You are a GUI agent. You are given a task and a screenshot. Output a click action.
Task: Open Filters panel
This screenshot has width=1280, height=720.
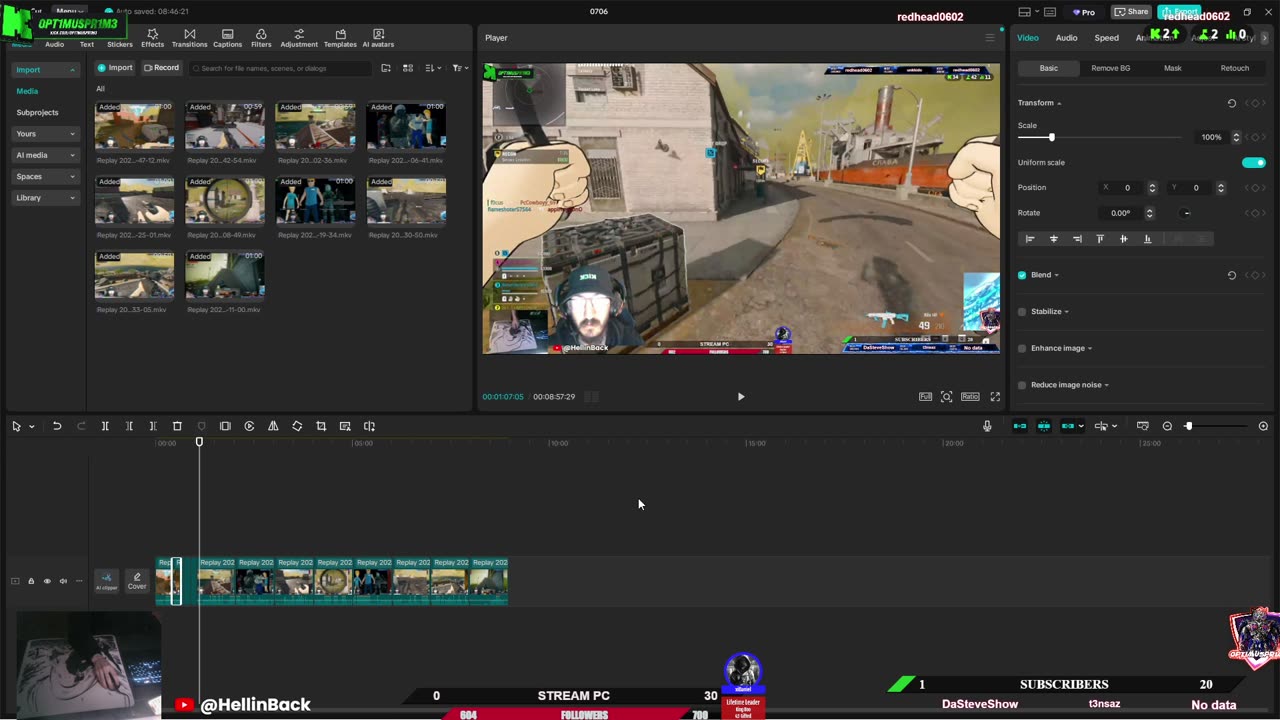(x=261, y=38)
